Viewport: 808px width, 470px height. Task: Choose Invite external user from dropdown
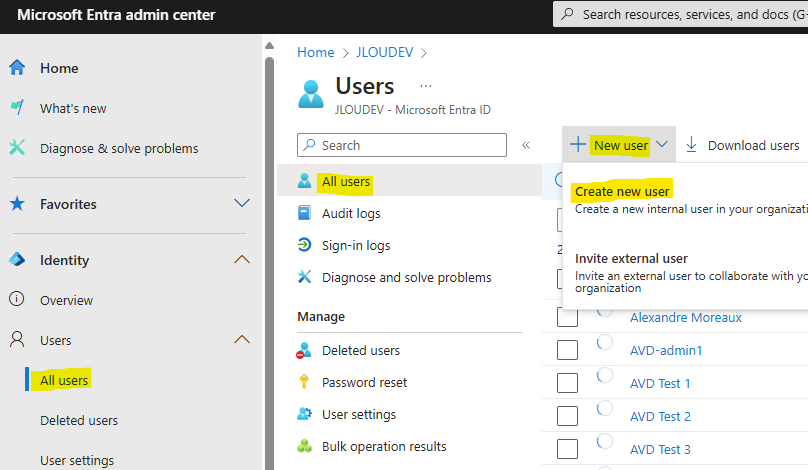pyautogui.click(x=631, y=258)
